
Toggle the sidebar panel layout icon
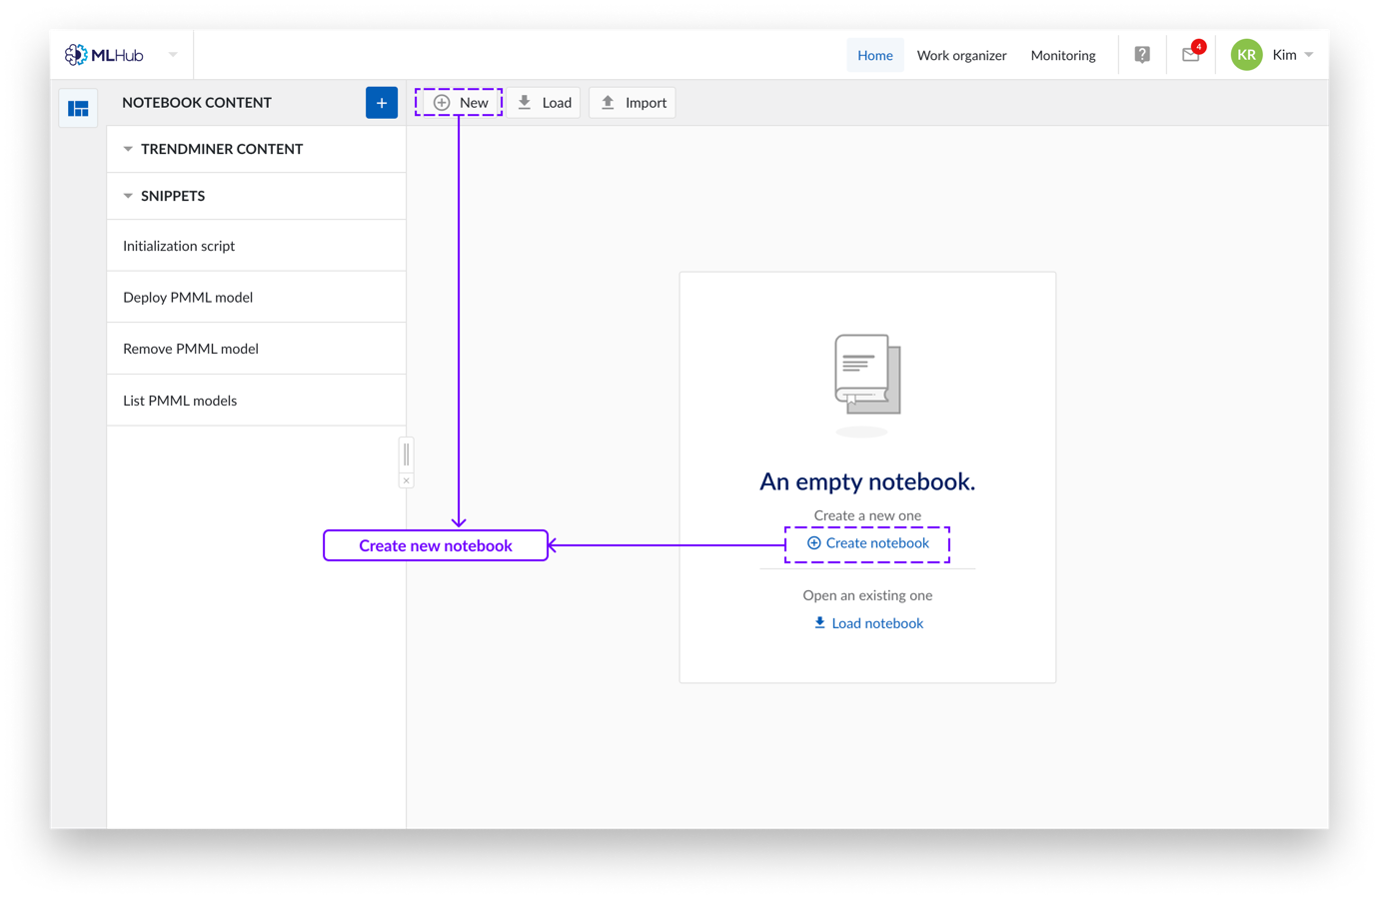tap(78, 108)
